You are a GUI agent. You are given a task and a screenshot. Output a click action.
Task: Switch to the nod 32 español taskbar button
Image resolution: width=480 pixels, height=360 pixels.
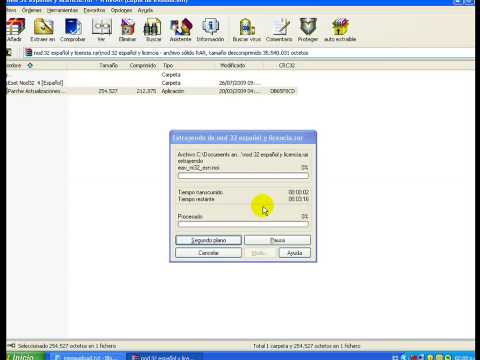tap(165, 357)
